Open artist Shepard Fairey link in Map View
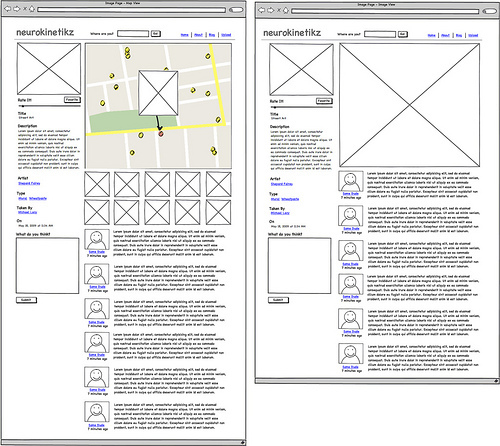 (x=29, y=183)
